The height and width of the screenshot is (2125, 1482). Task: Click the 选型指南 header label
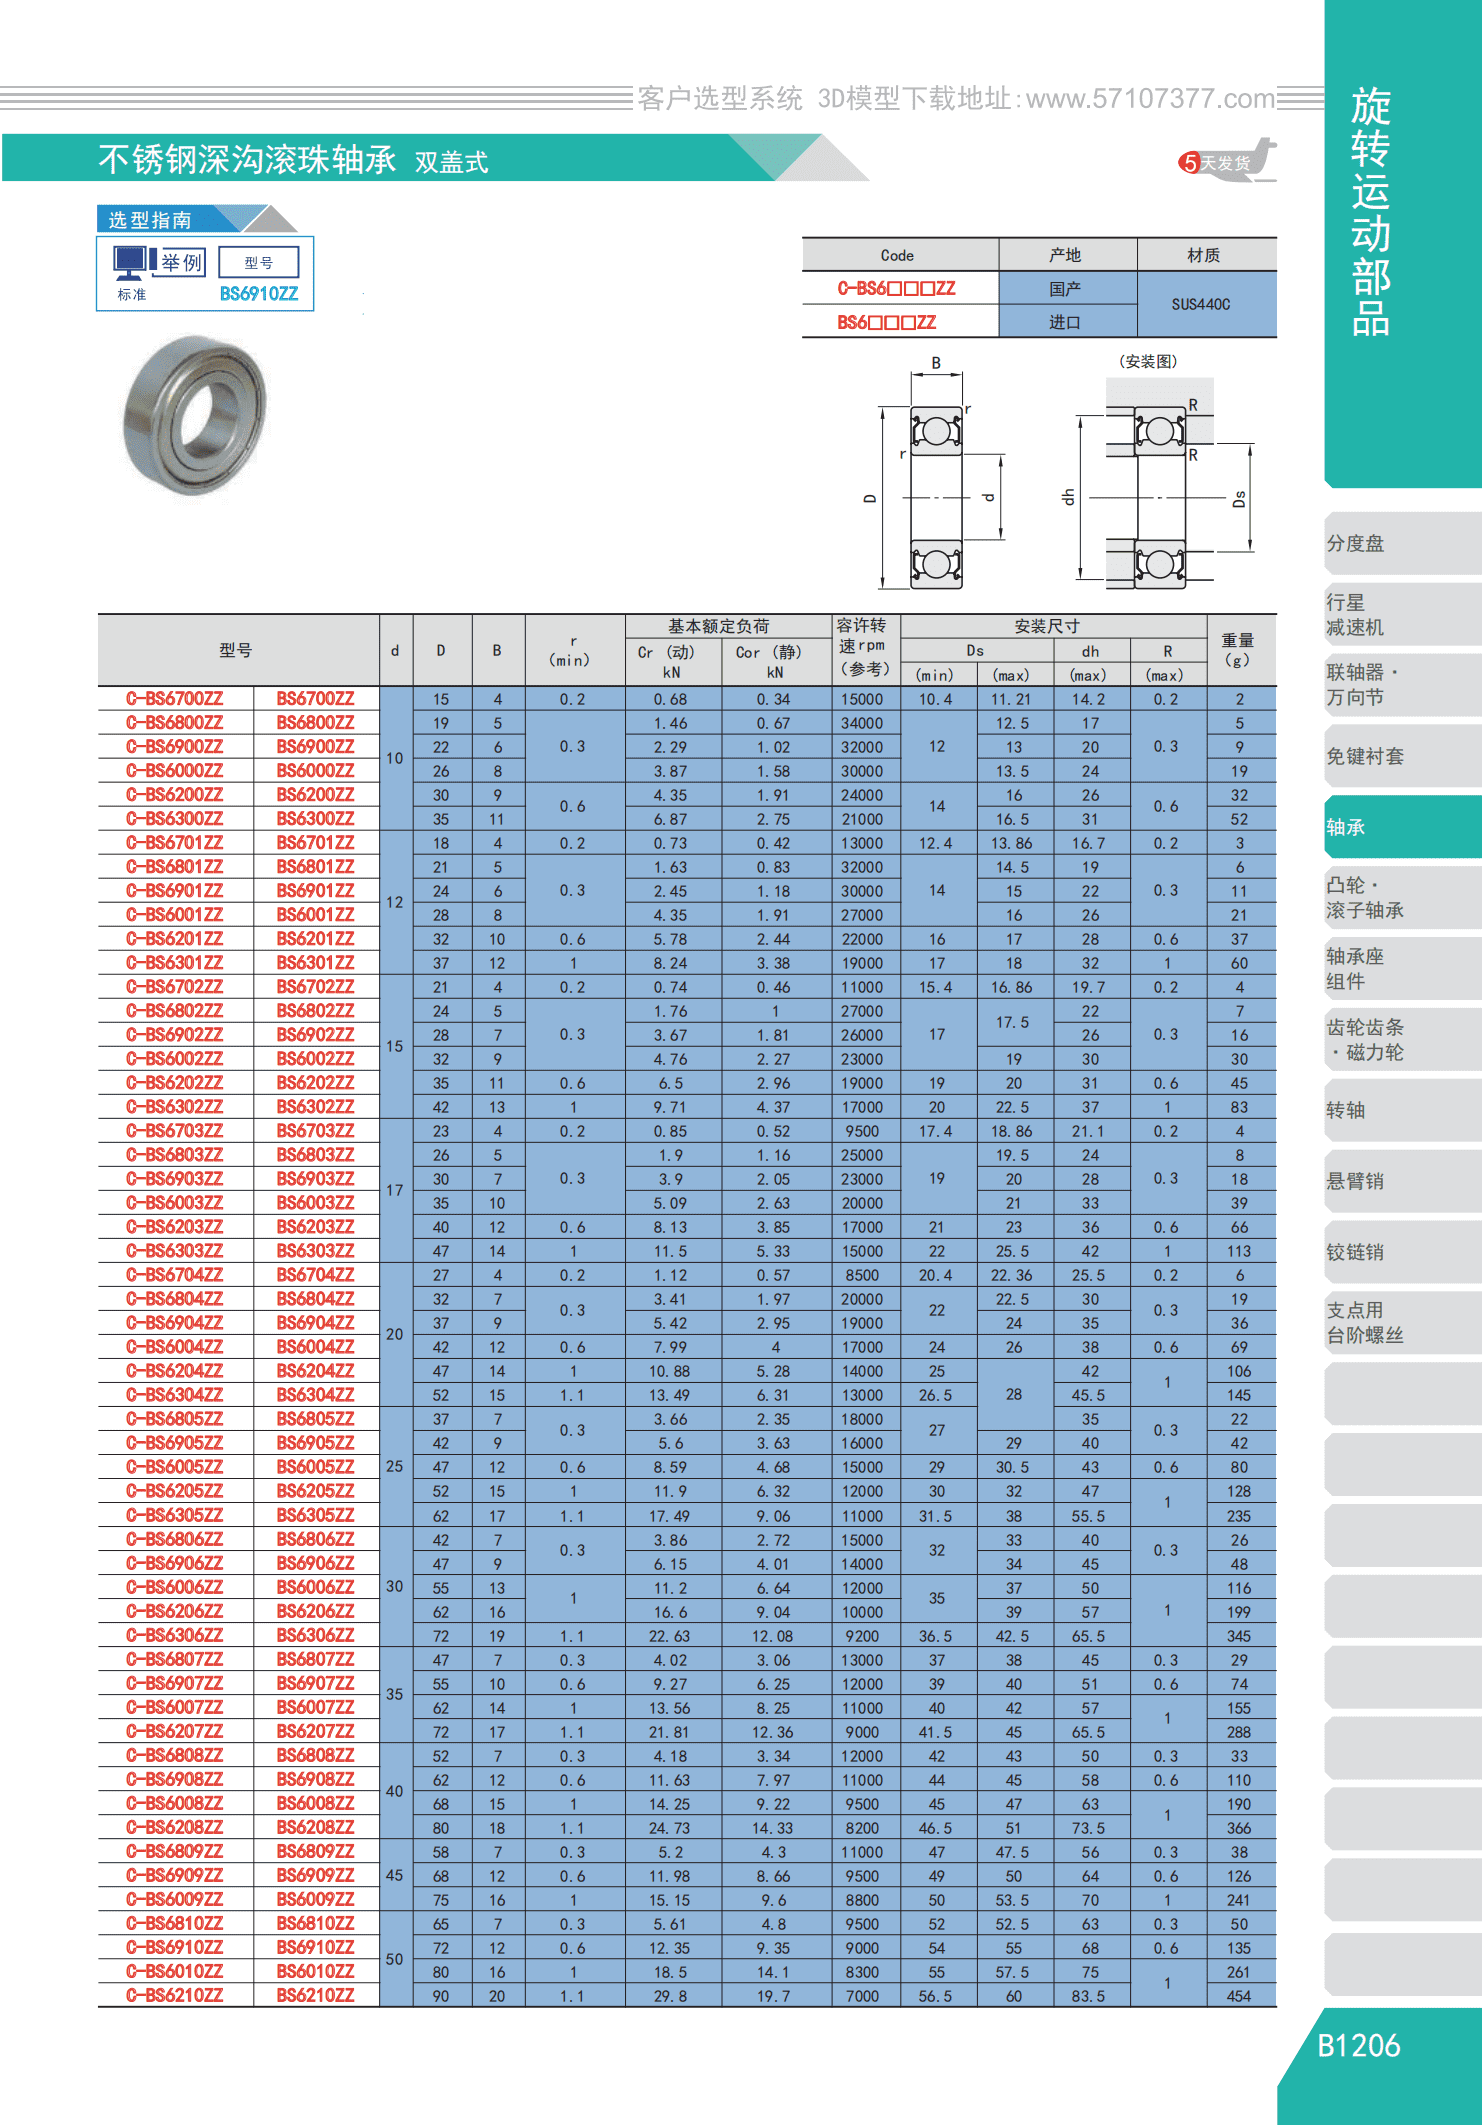[x=150, y=219]
